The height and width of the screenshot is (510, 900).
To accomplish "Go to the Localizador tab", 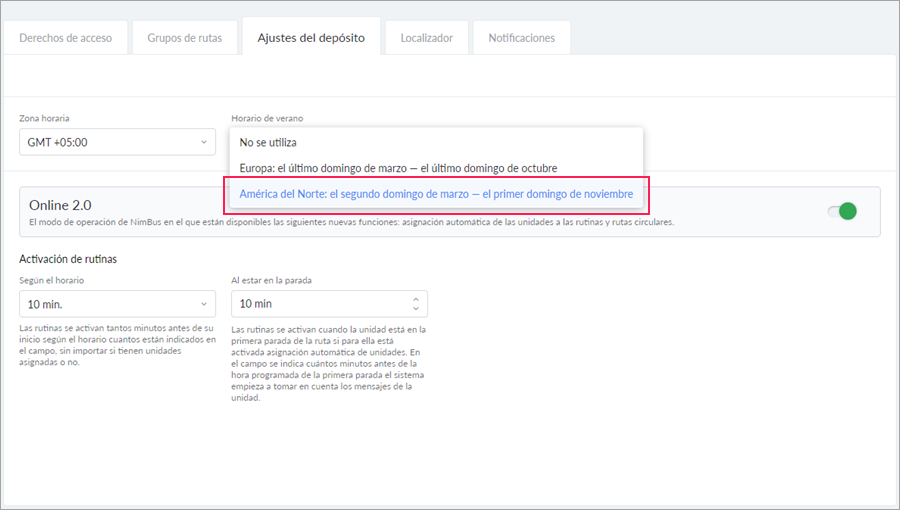I will 426,38.
